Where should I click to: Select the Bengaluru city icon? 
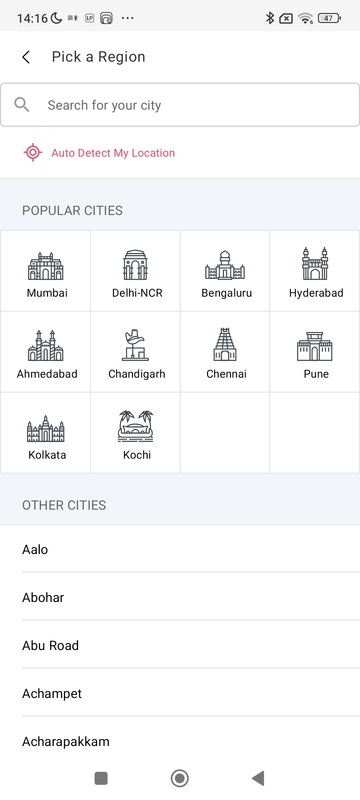coord(225,265)
